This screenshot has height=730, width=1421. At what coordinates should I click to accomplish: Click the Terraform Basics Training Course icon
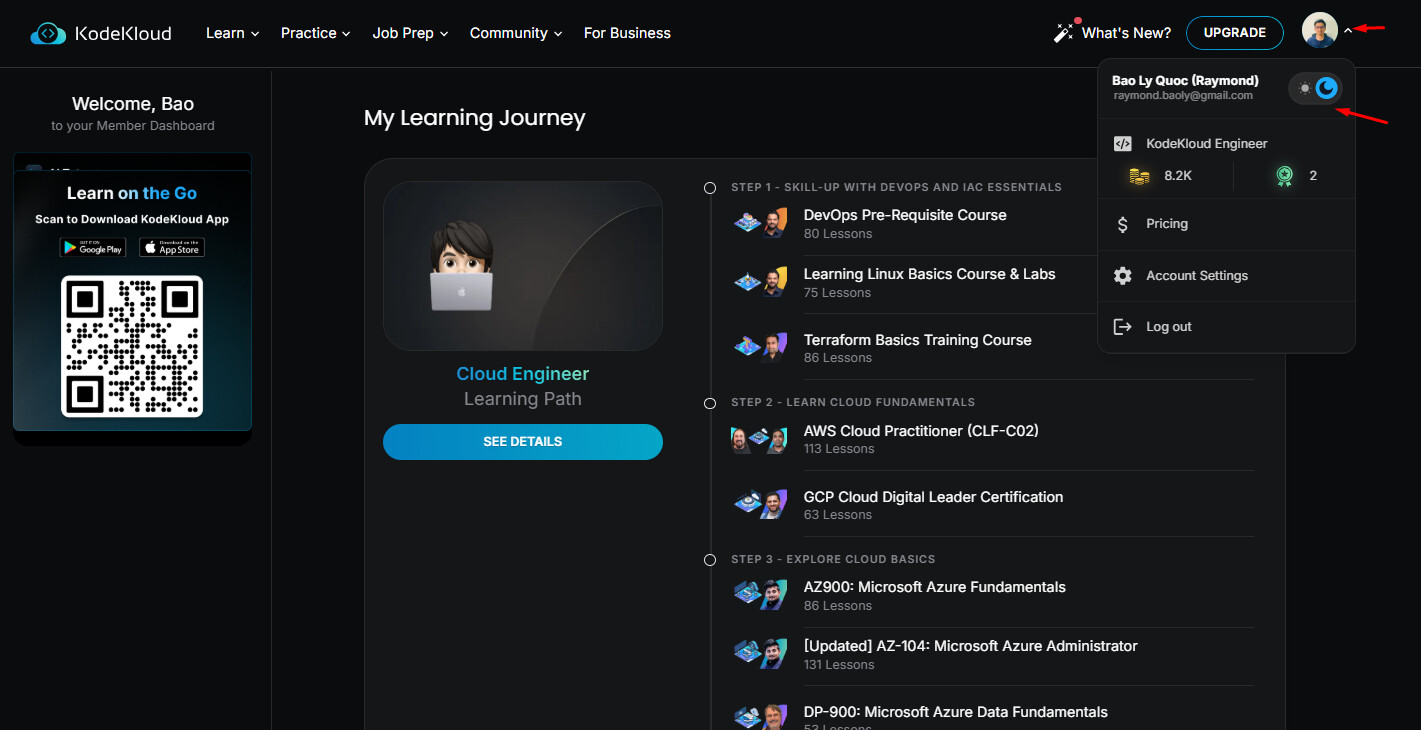click(761, 347)
